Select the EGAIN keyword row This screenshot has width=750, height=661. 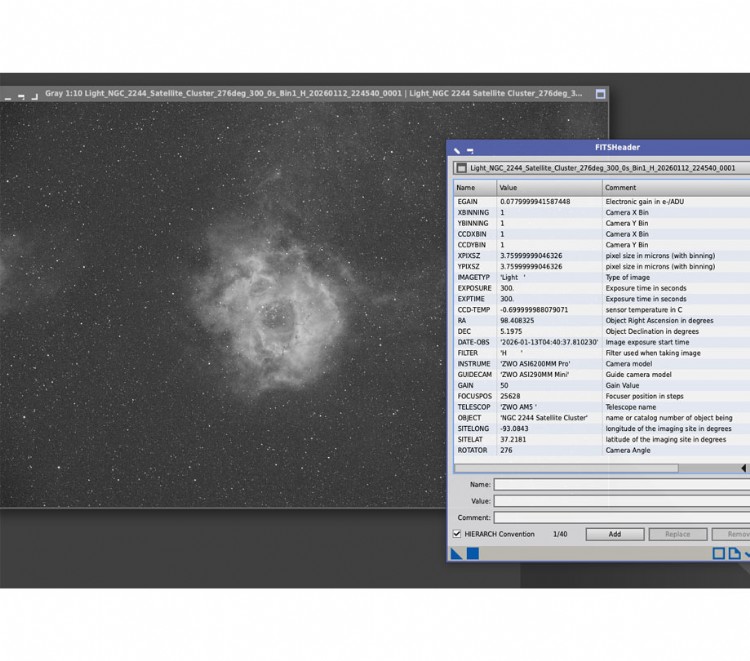[602, 202]
